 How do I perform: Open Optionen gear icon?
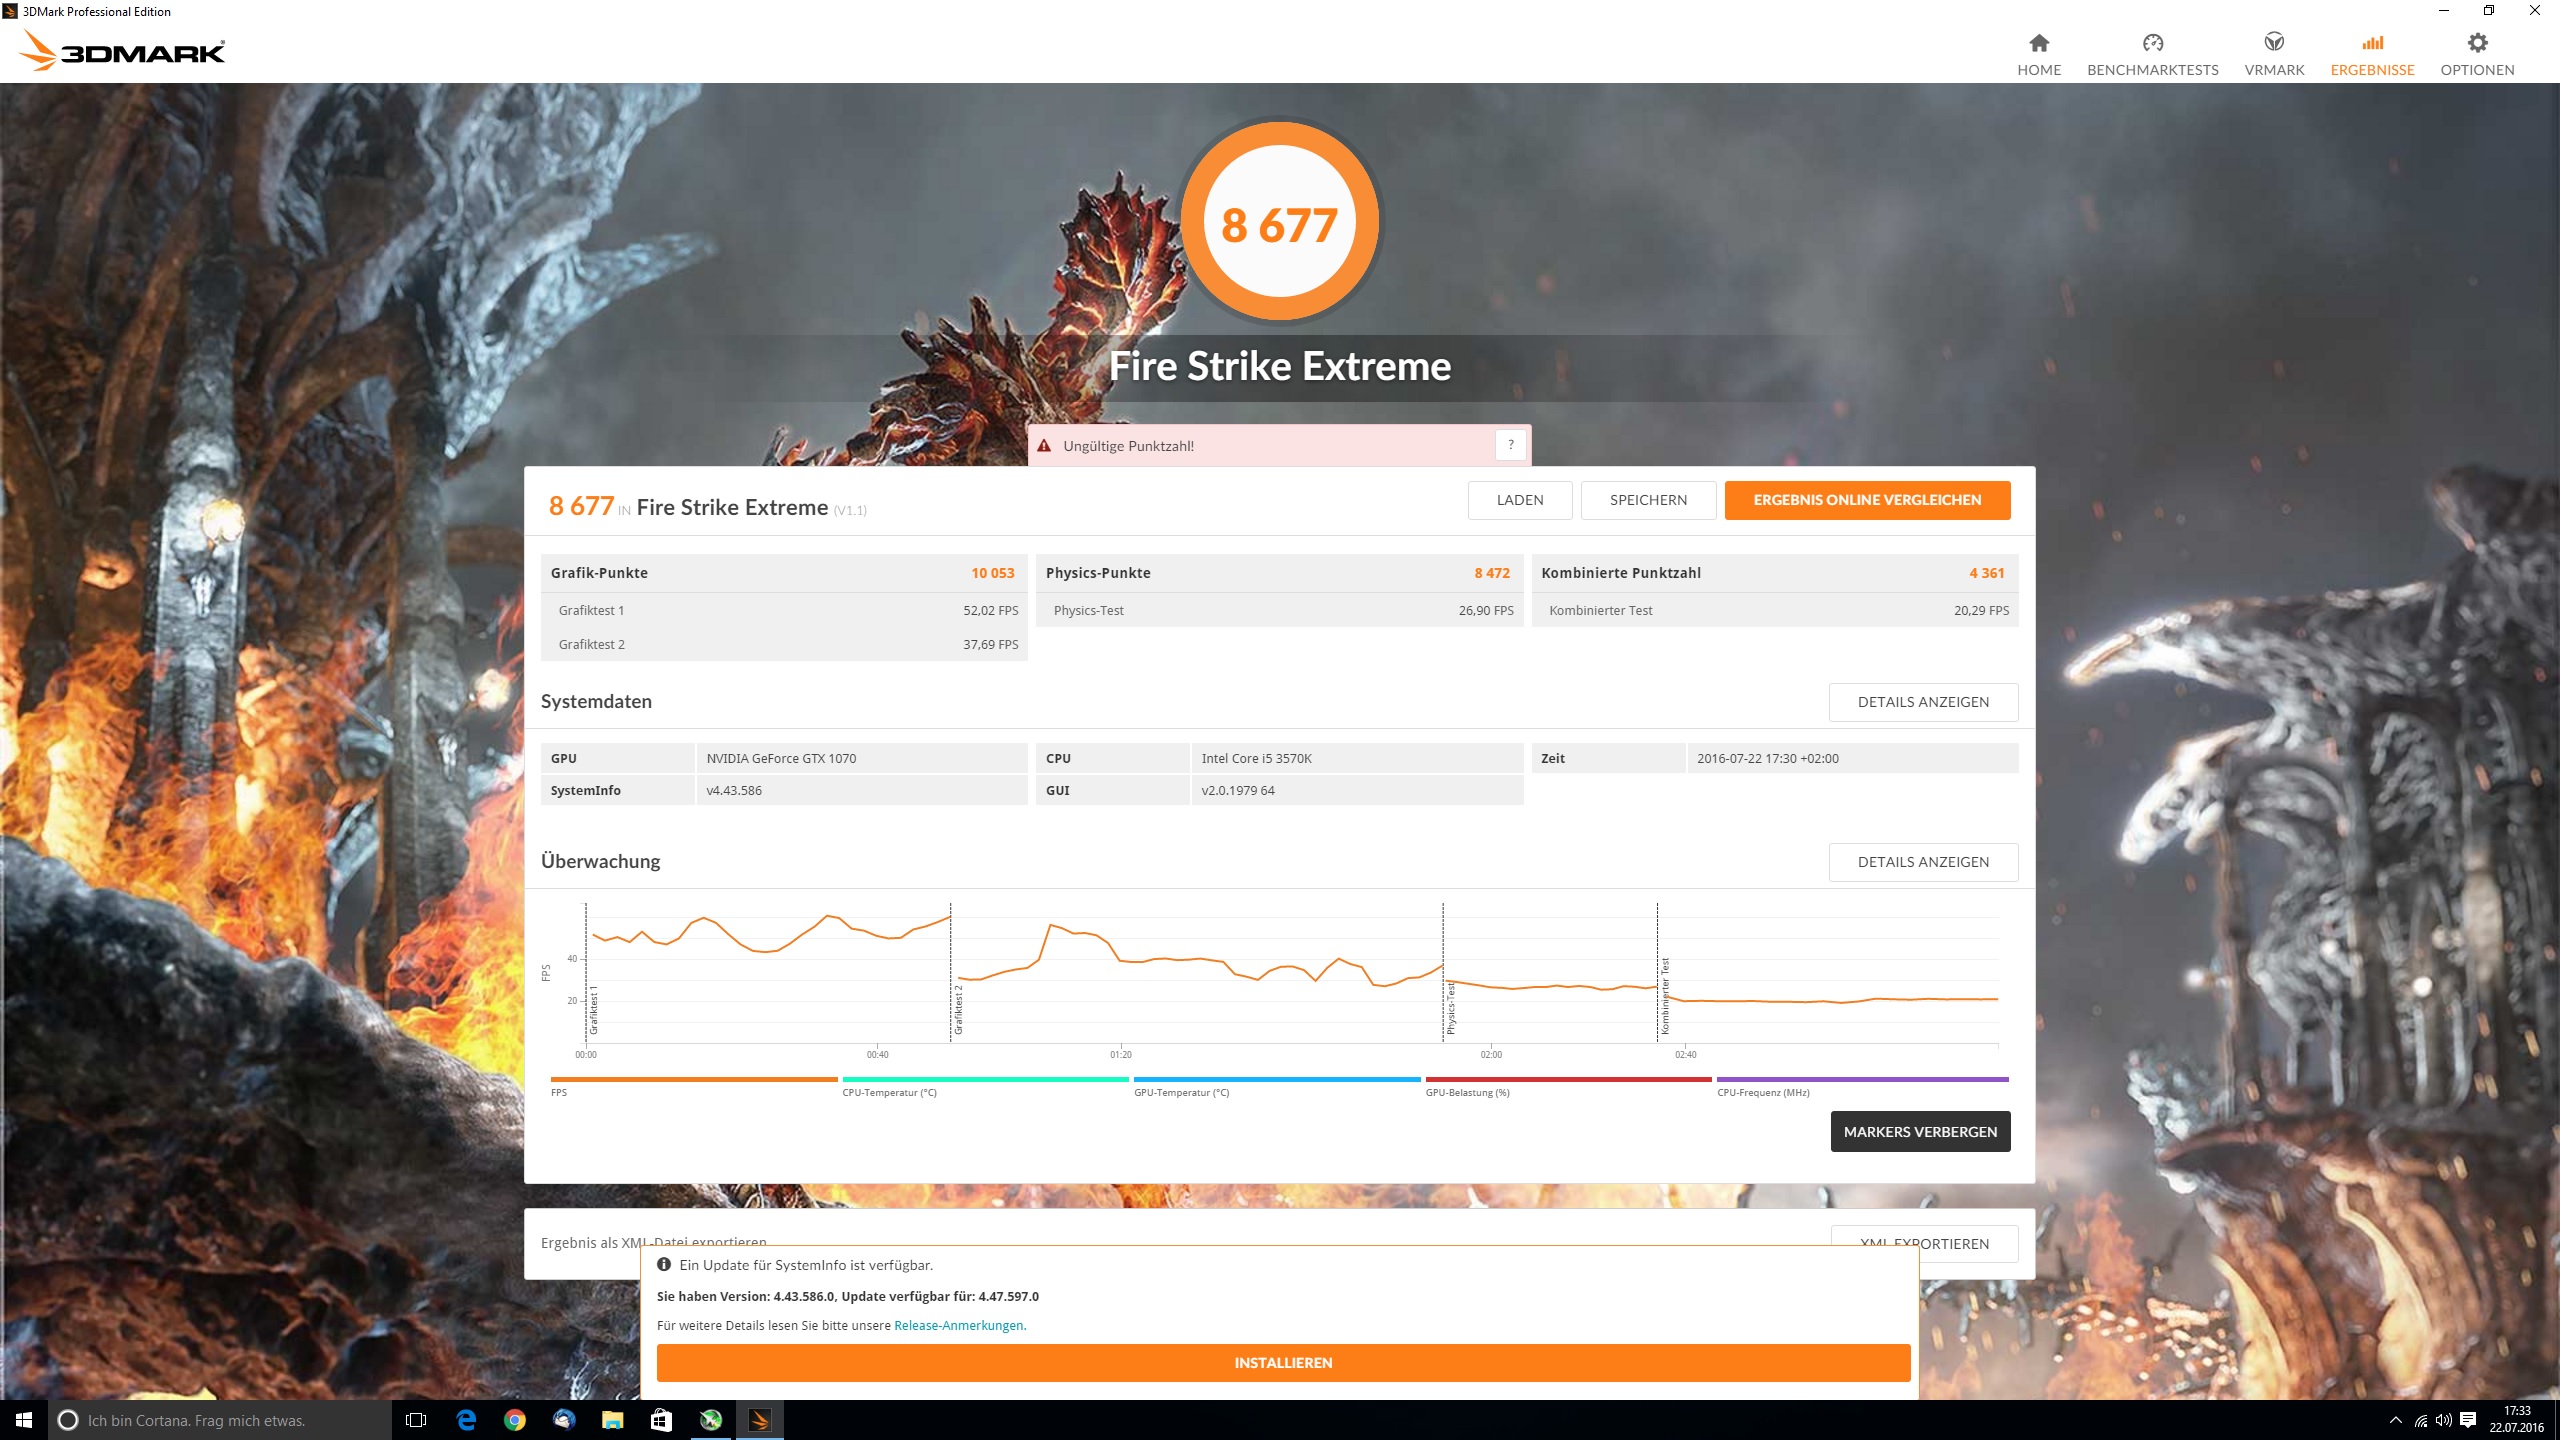point(2476,43)
